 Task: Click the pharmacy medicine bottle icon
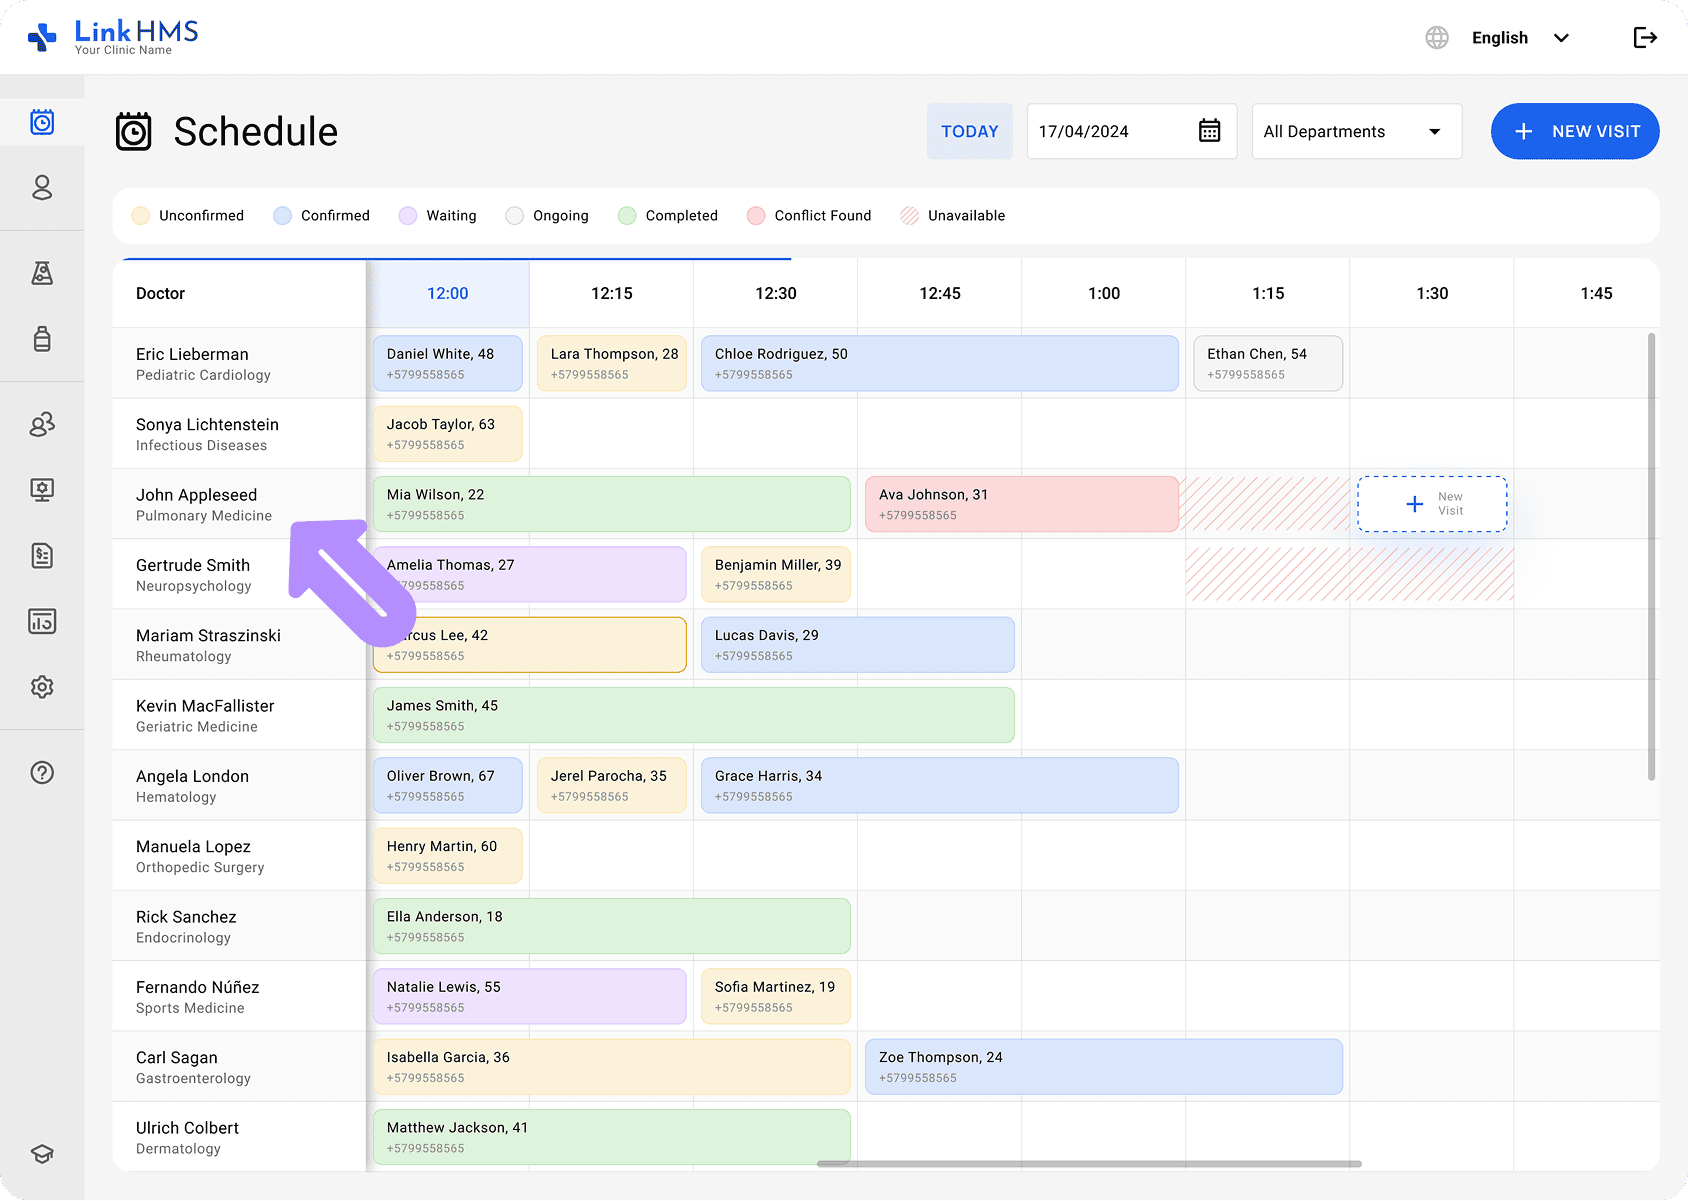42,339
